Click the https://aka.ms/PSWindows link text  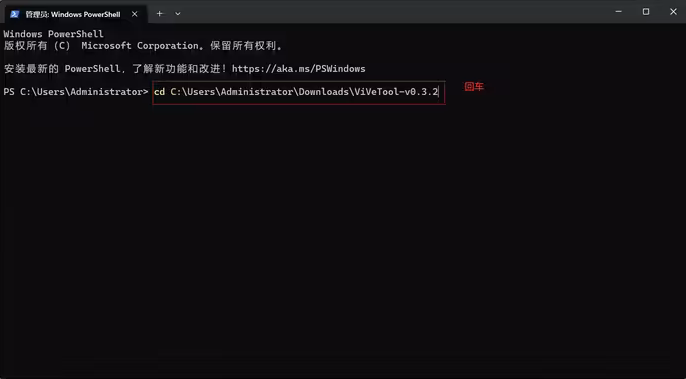click(298, 69)
